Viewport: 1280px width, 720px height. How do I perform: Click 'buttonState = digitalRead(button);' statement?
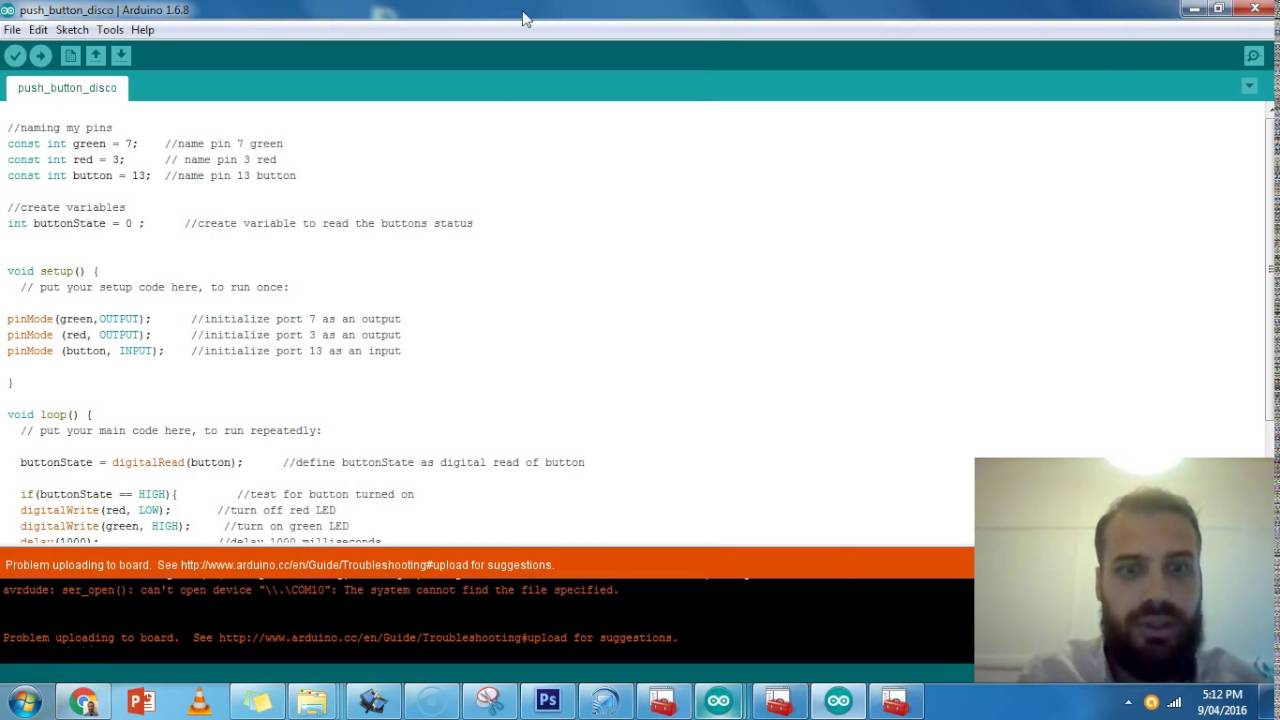131,463
